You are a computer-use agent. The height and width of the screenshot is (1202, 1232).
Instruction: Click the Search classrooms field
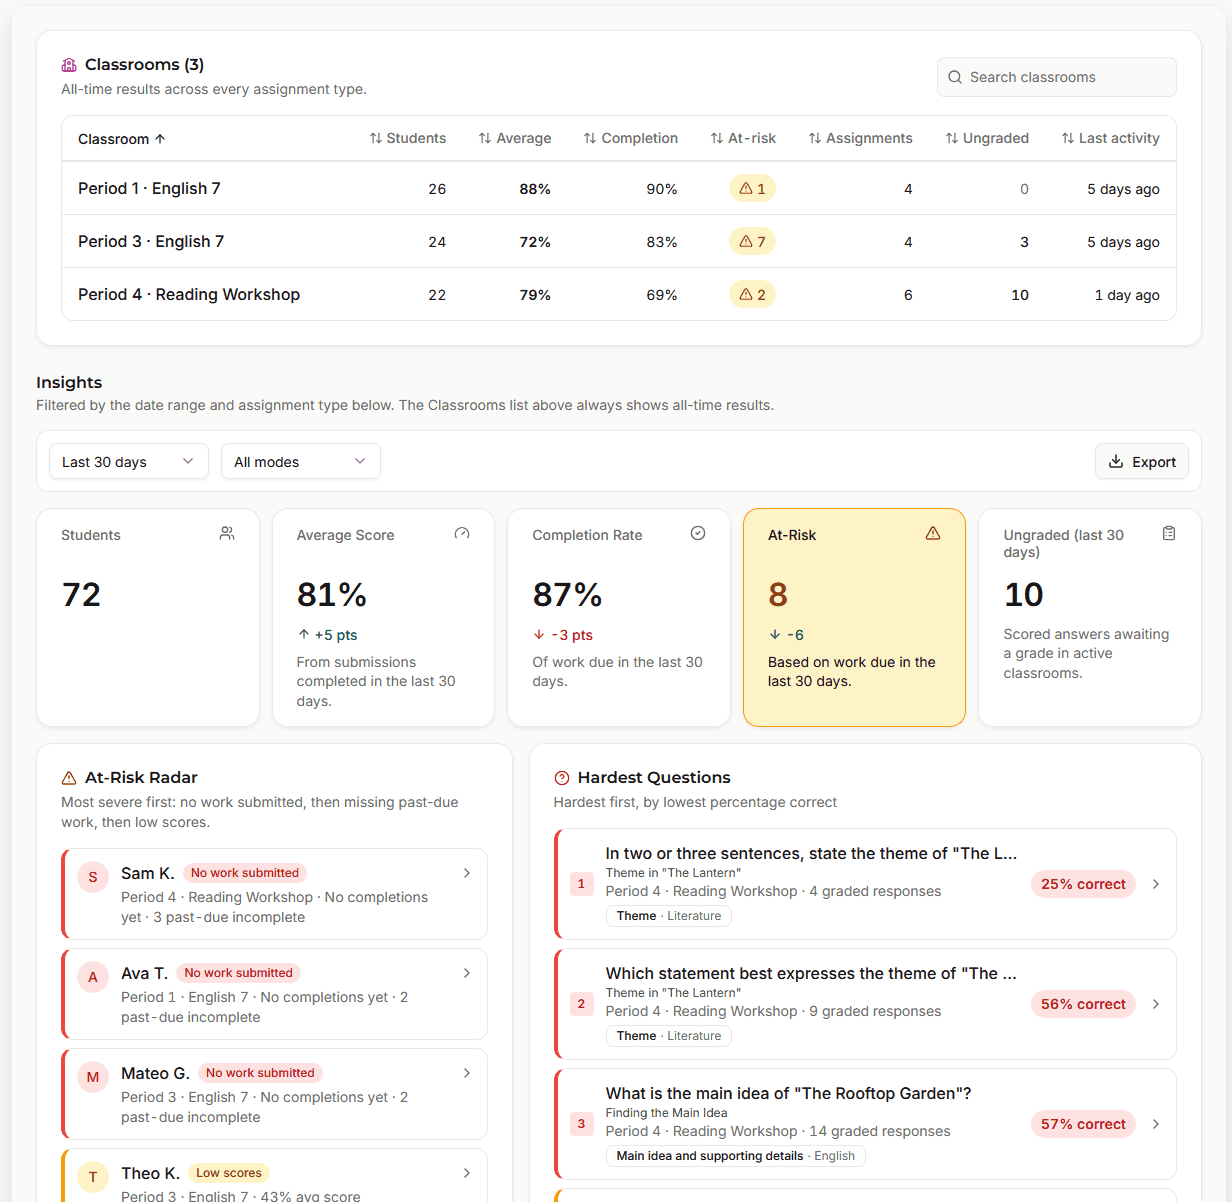tap(1057, 77)
